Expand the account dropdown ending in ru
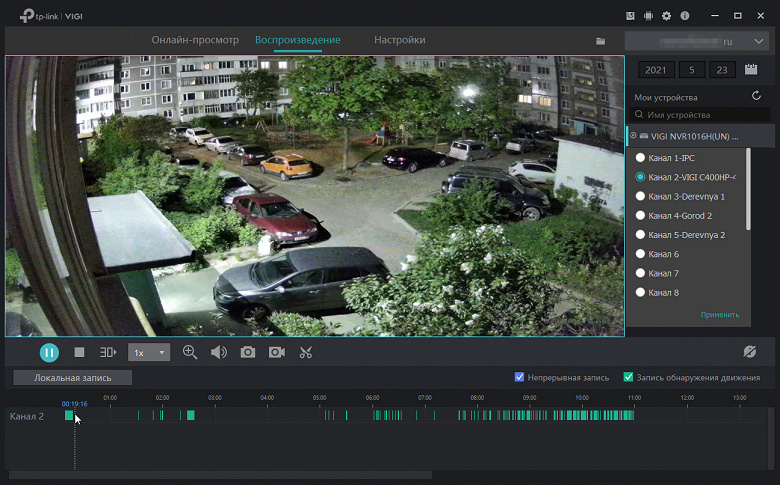Image resolution: width=780 pixels, height=485 pixels. coord(760,42)
